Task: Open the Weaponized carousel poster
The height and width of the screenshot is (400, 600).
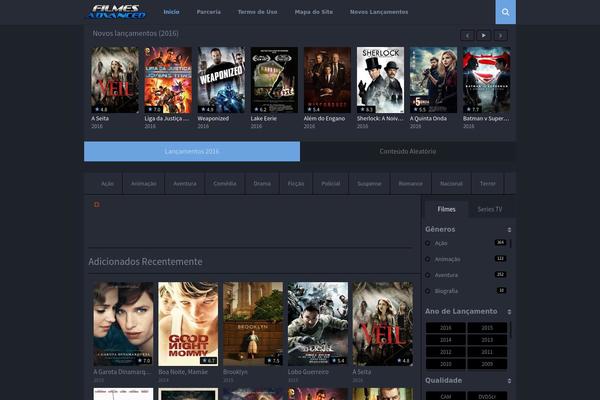Action: coord(221,80)
